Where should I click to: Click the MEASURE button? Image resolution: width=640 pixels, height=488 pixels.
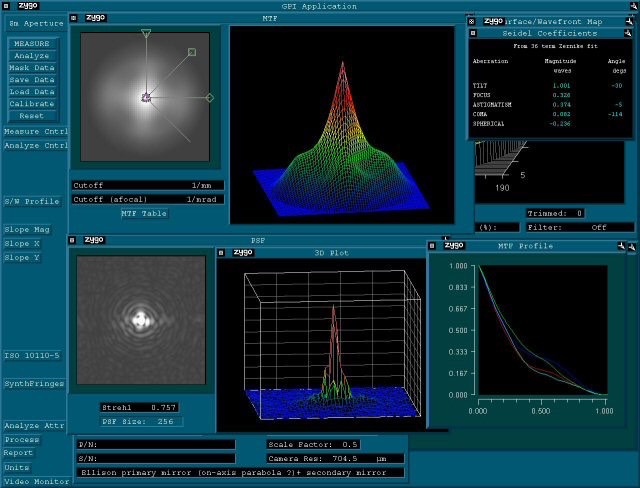32,44
